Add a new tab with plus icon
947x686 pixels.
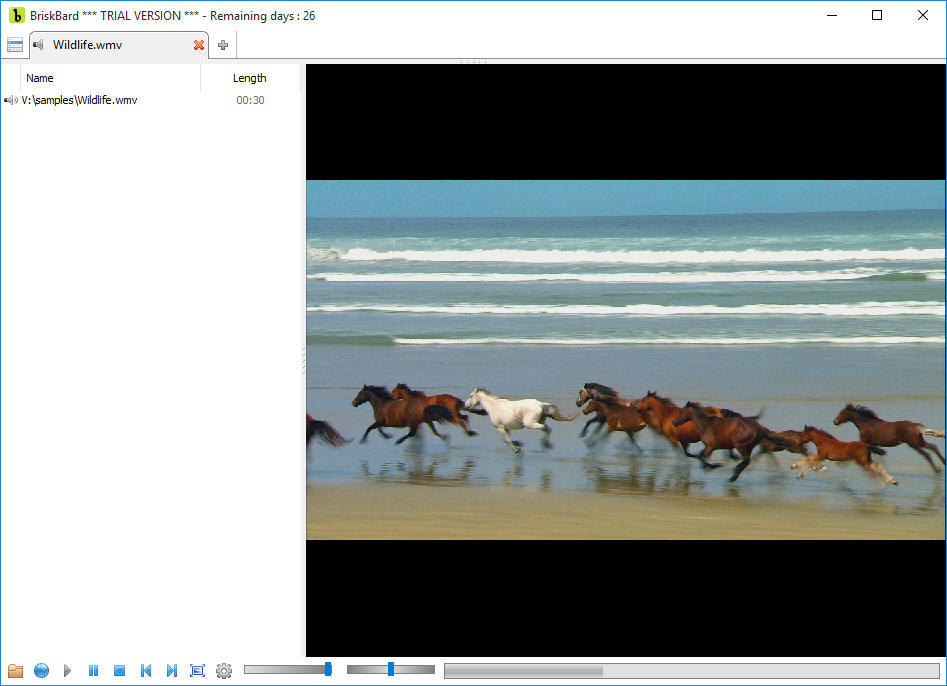[x=223, y=45]
